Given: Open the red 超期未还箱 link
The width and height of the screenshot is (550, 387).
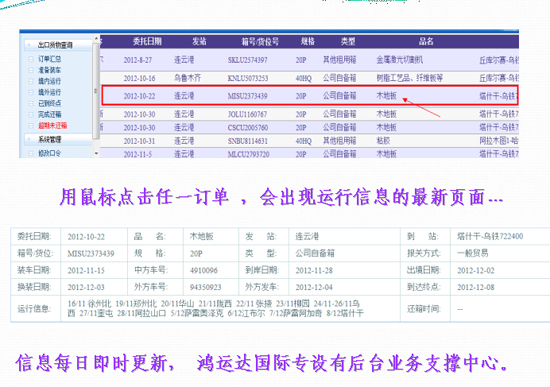Looking at the screenshot, I should [52, 126].
